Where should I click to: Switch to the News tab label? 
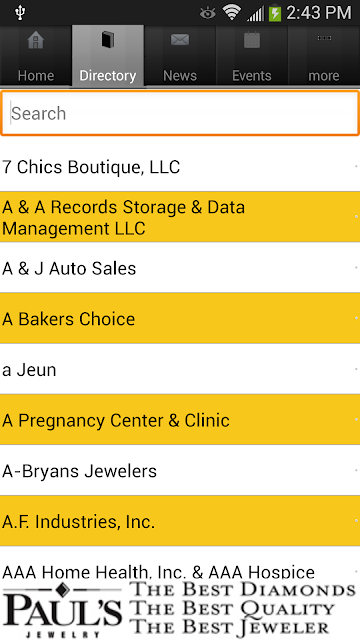tap(180, 76)
